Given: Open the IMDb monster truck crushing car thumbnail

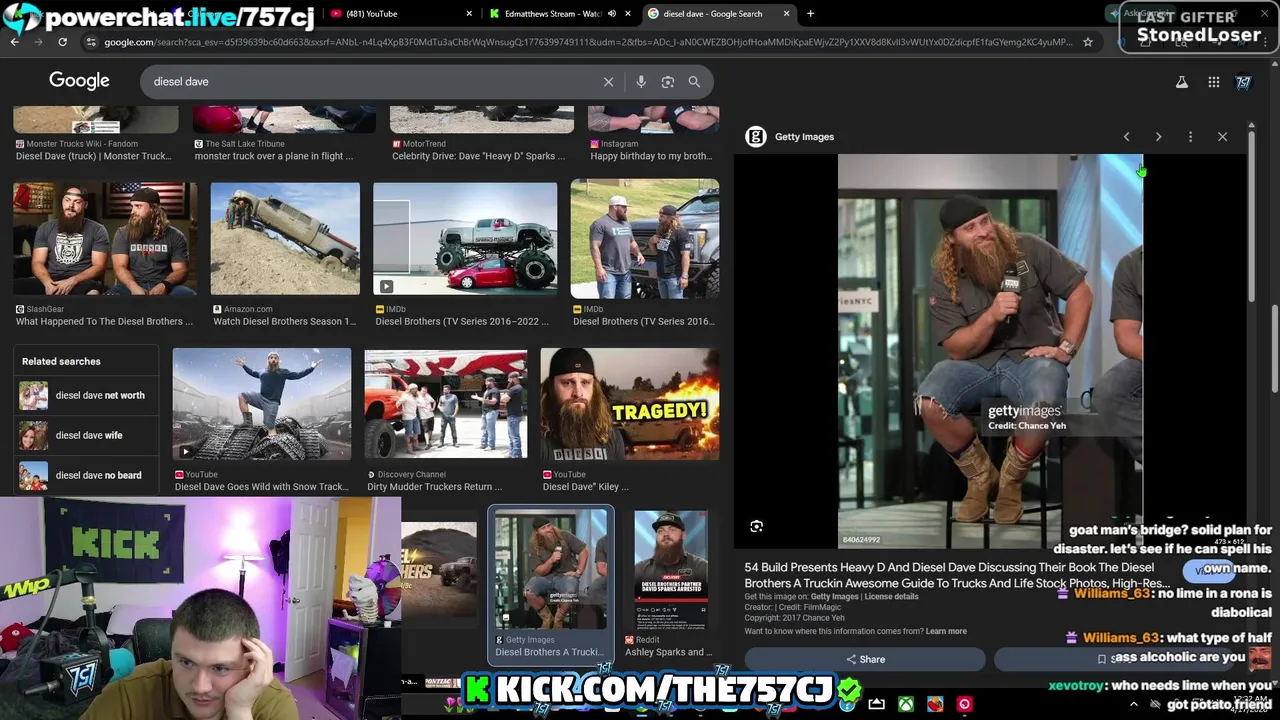Looking at the screenshot, I should [465, 238].
